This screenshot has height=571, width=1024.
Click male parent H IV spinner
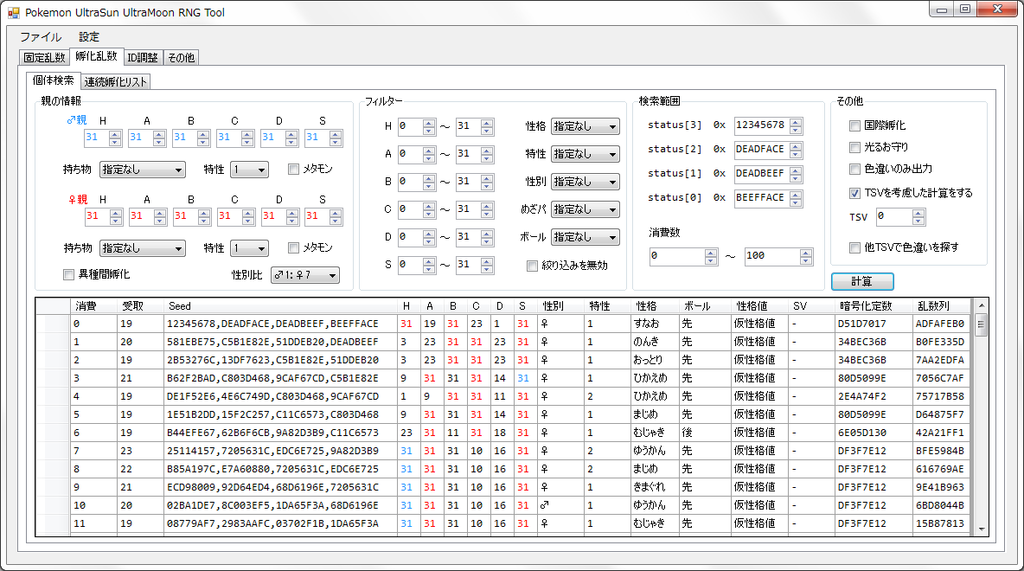click(x=115, y=138)
